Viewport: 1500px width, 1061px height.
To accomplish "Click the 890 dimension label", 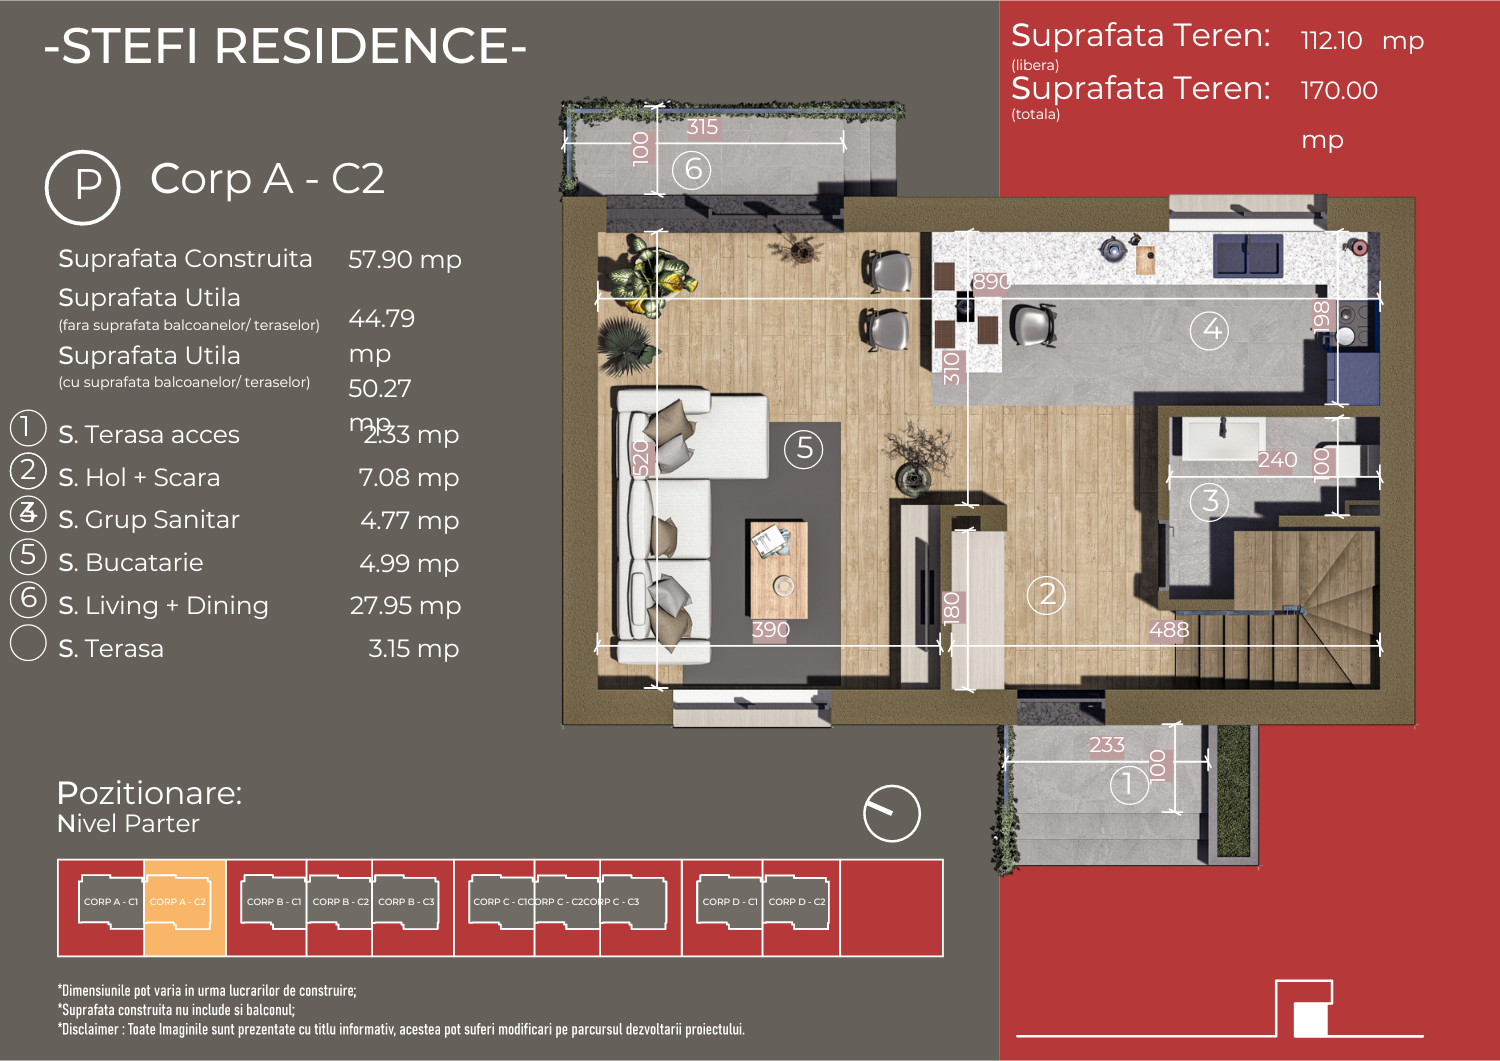I will coord(991,282).
